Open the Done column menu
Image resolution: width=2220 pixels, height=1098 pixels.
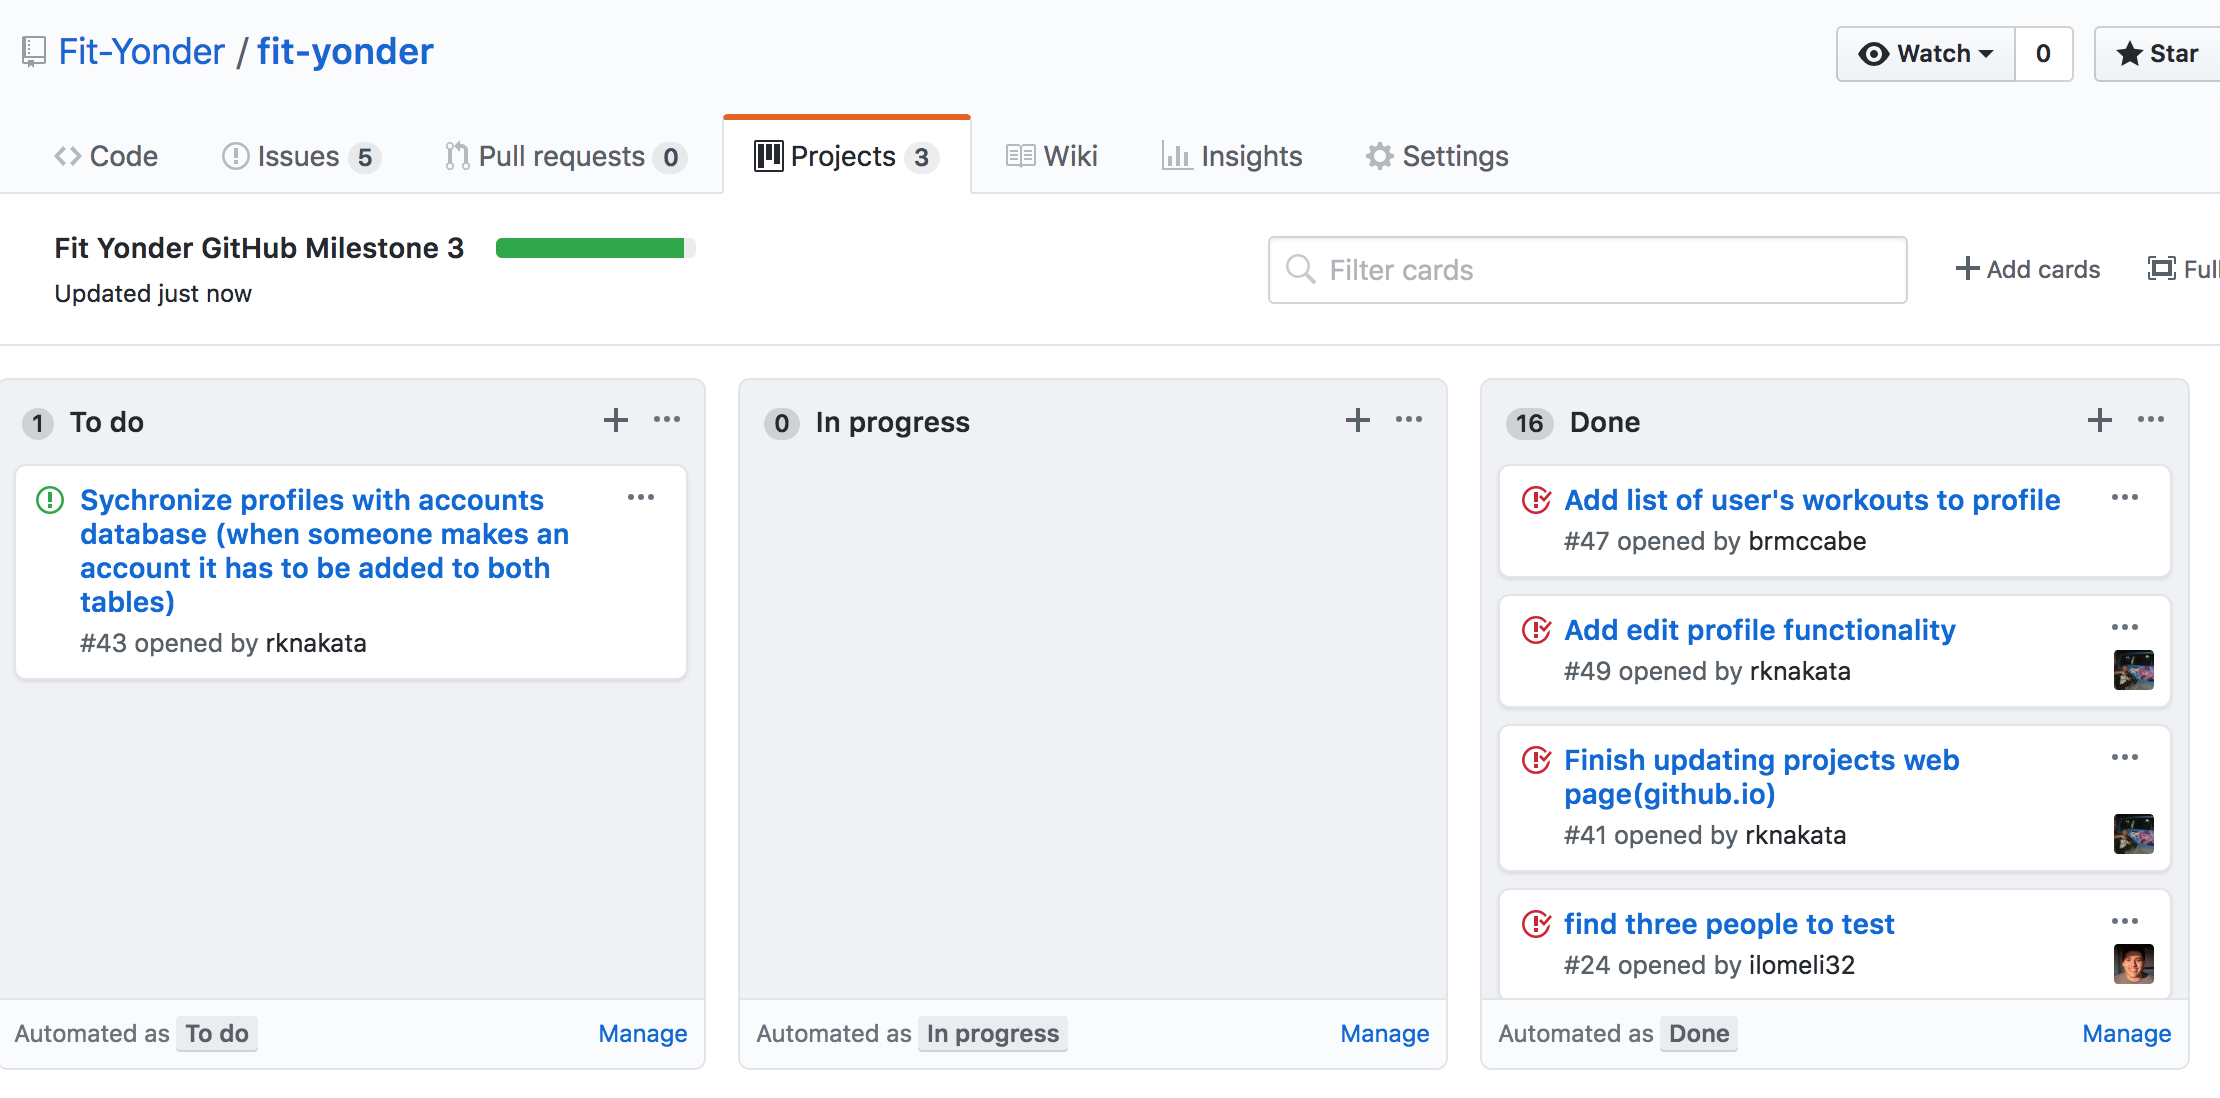(x=2151, y=420)
